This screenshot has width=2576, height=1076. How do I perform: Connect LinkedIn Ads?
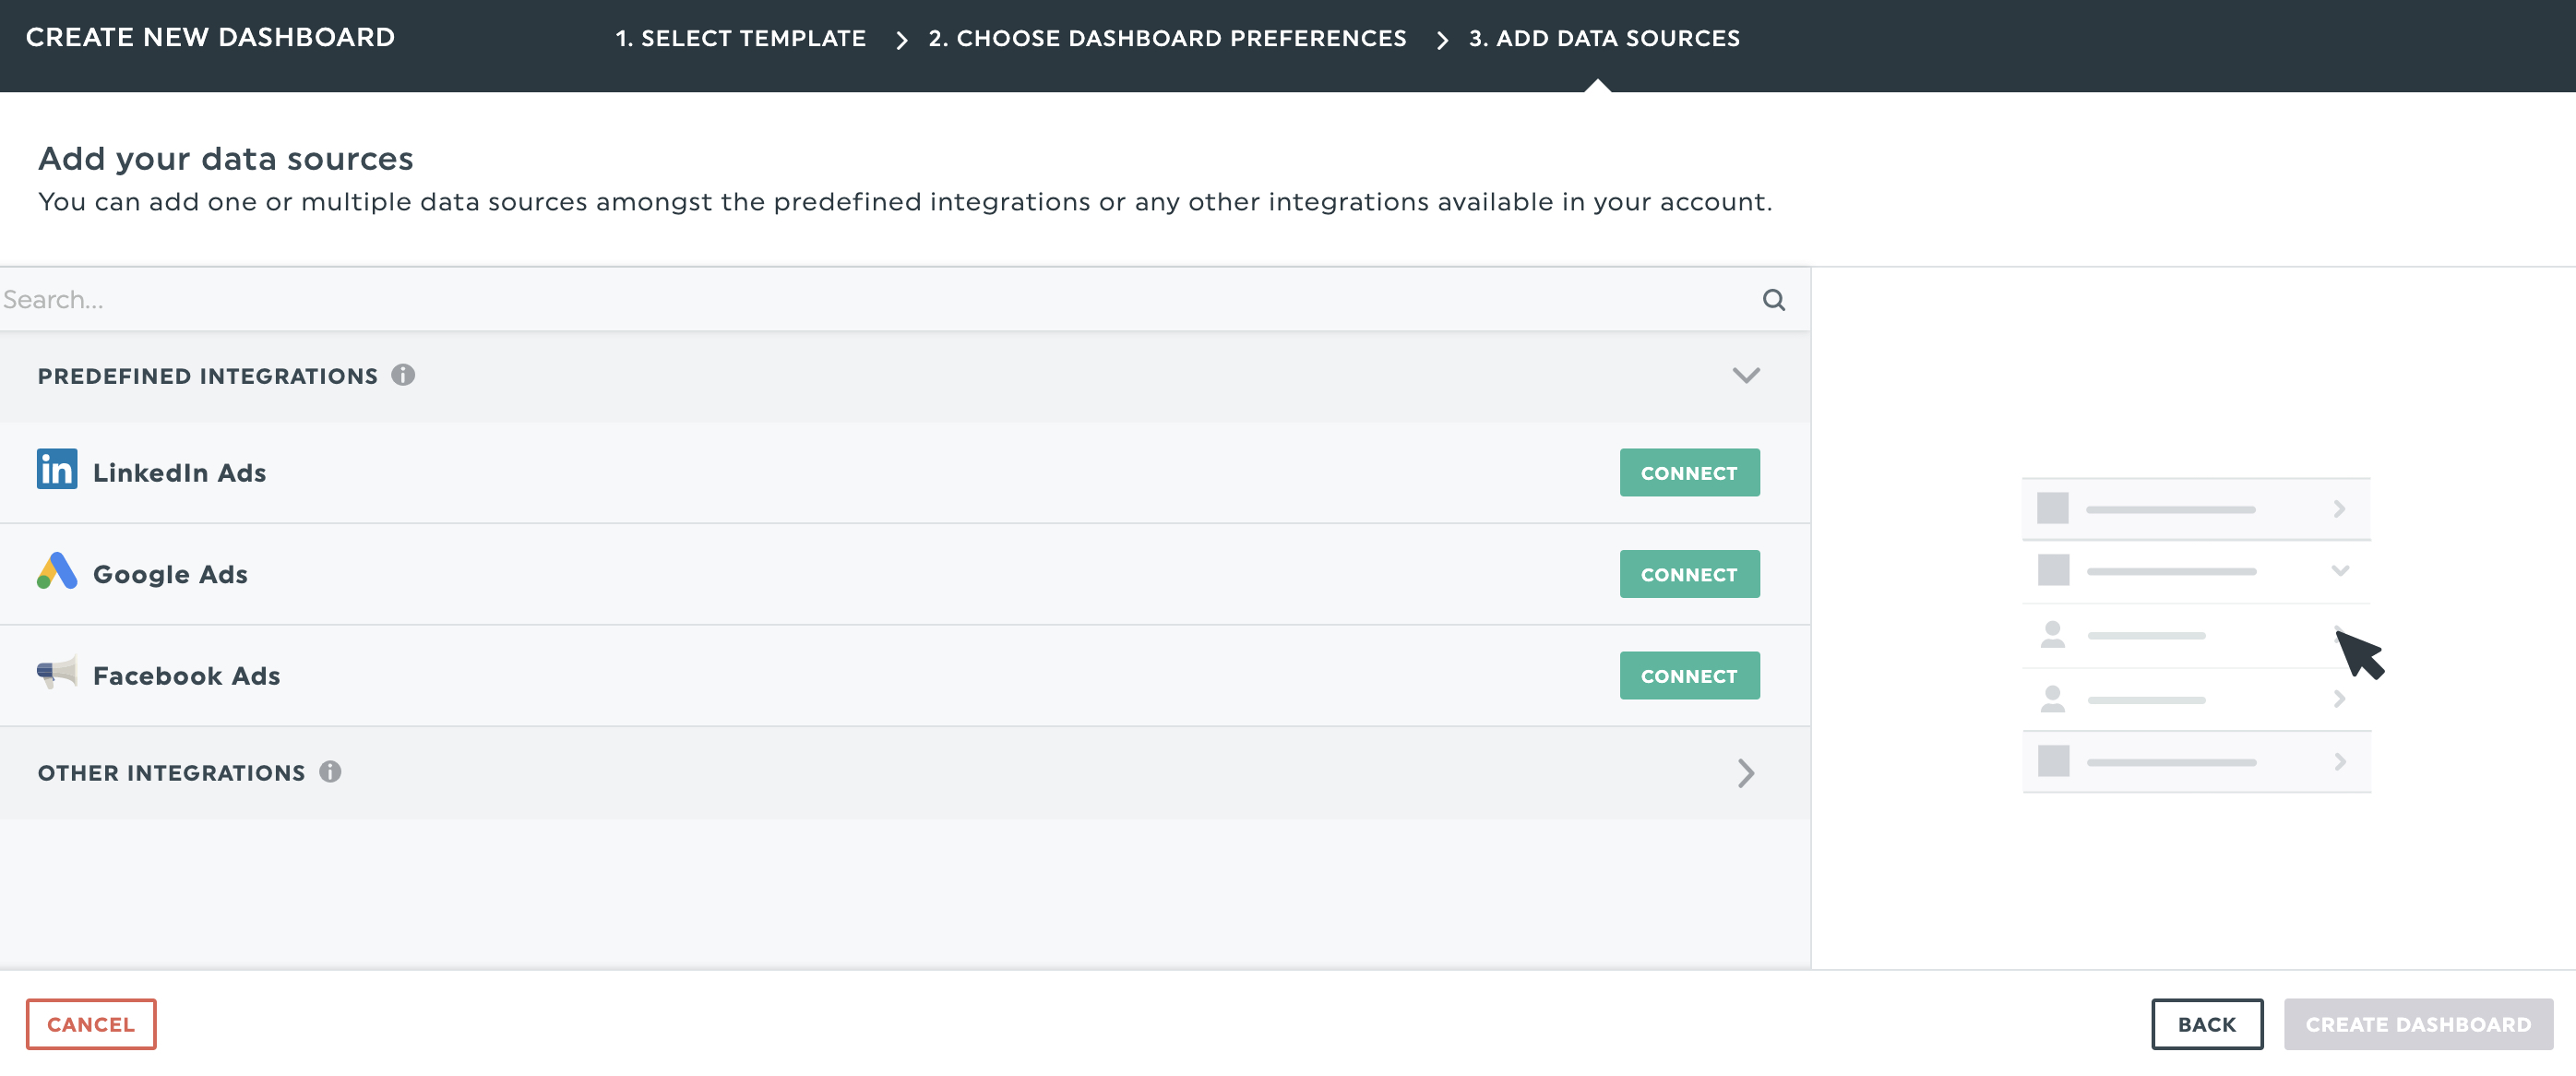click(1689, 473)
